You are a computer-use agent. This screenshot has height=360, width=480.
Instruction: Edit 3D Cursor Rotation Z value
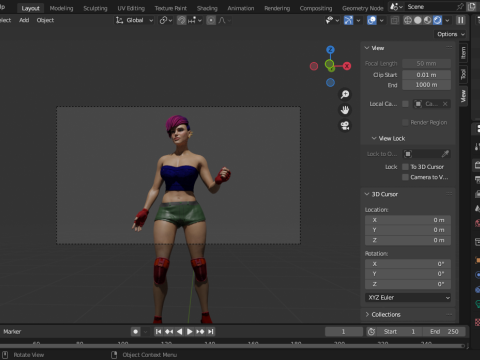click(408, 284)
